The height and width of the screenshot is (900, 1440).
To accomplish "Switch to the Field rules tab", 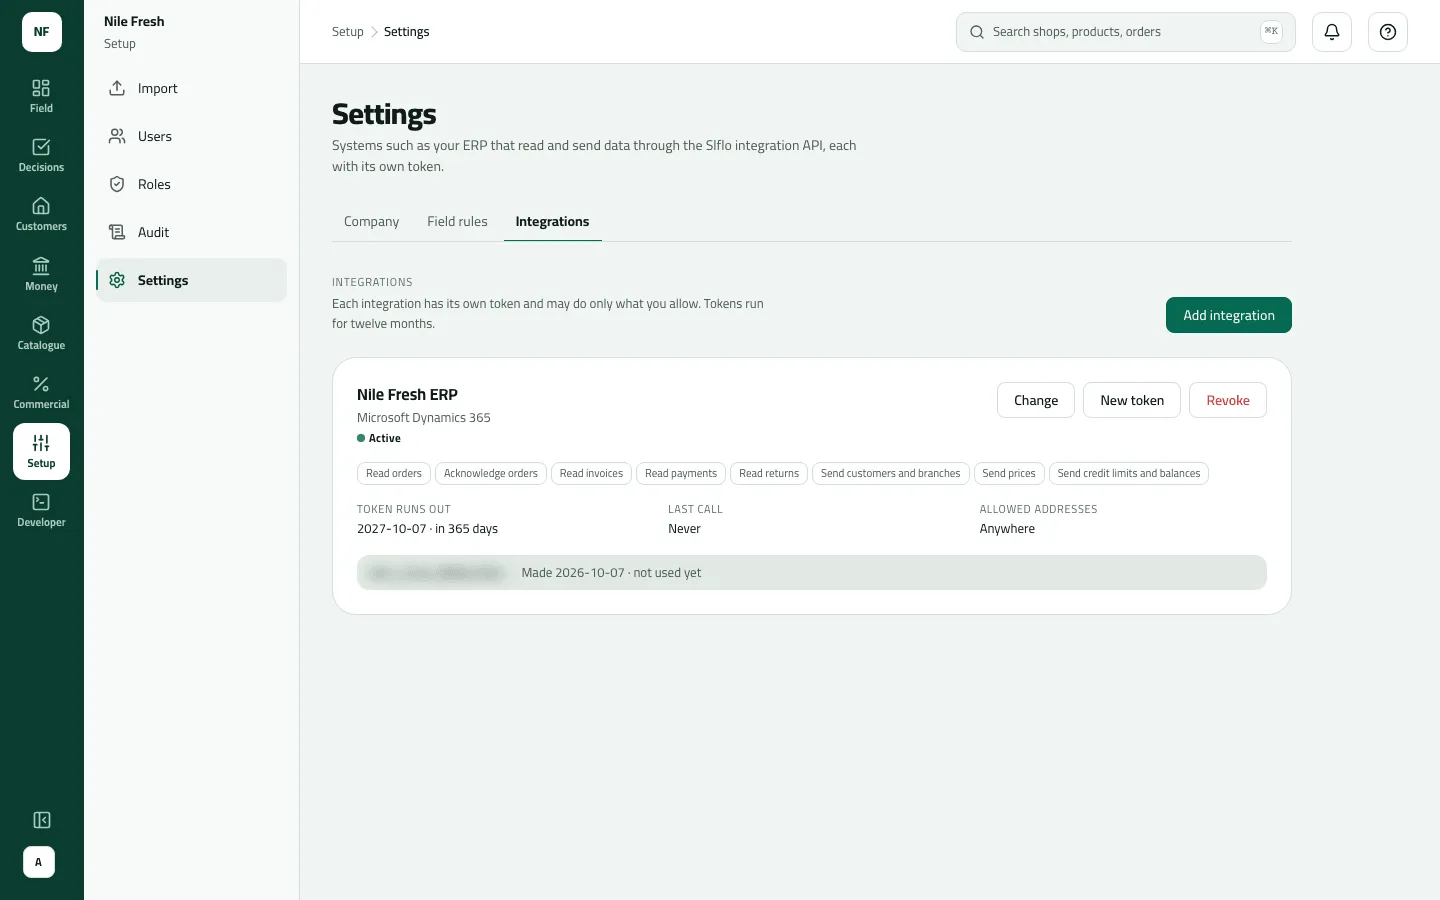I will (457, 221).
